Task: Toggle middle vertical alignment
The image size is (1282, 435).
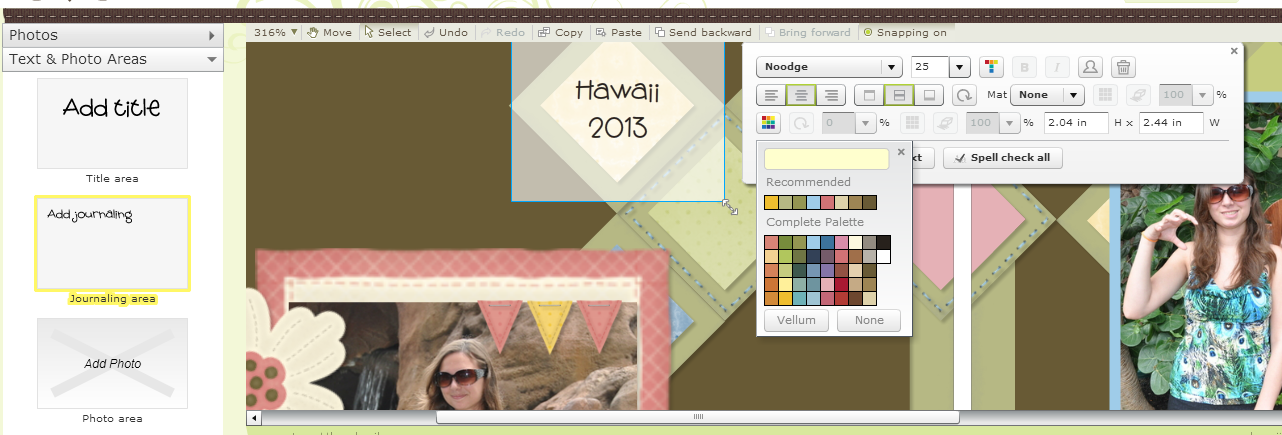Action: coord(899,95)
